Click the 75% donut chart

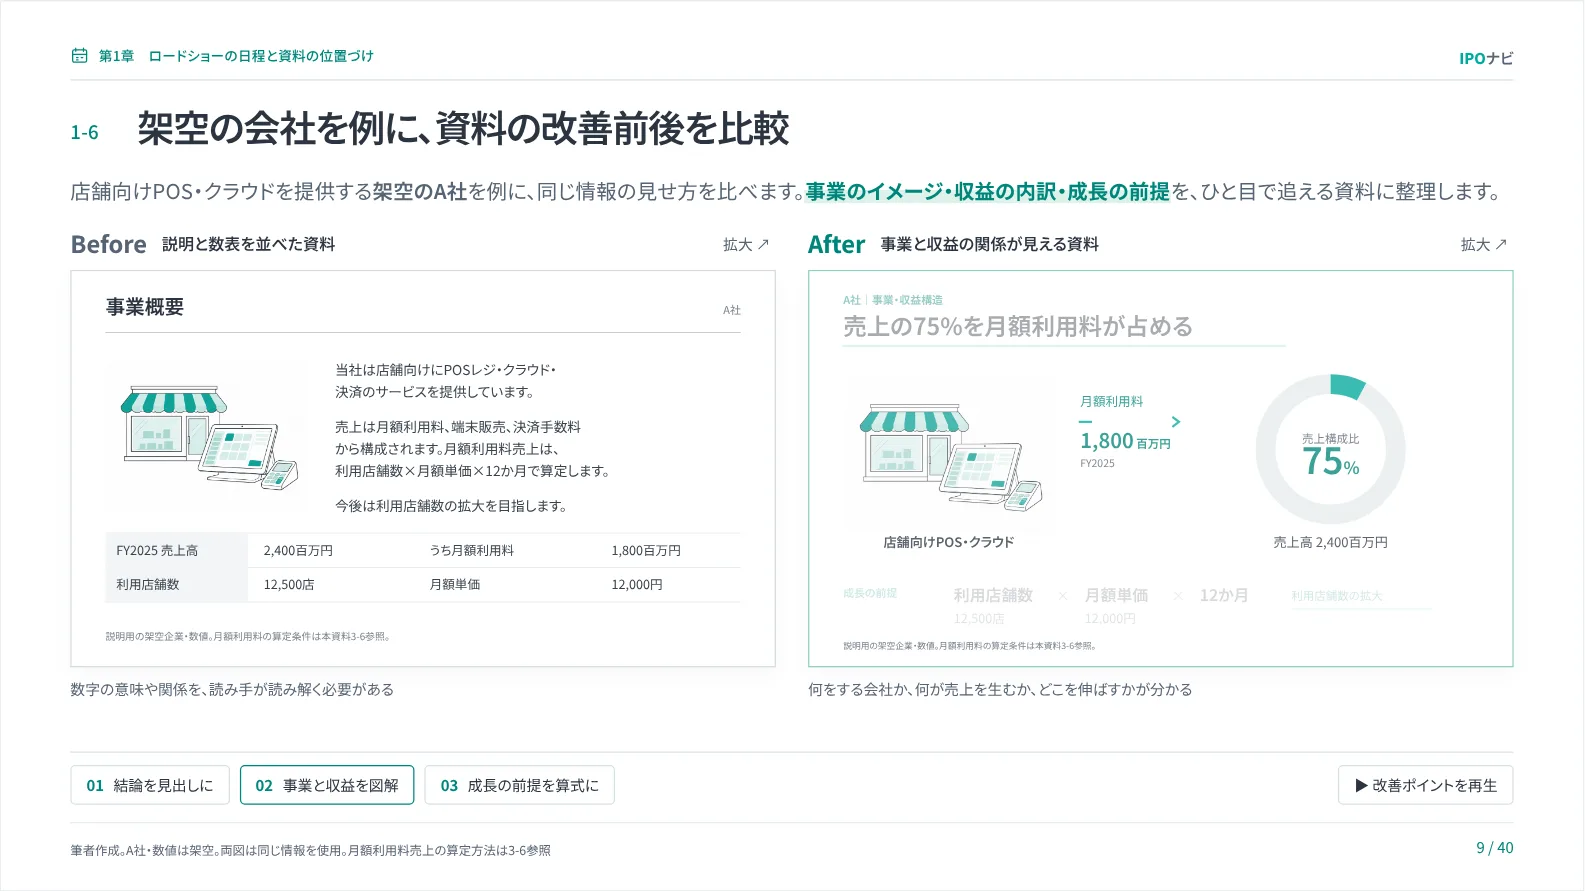[1330, 449]
